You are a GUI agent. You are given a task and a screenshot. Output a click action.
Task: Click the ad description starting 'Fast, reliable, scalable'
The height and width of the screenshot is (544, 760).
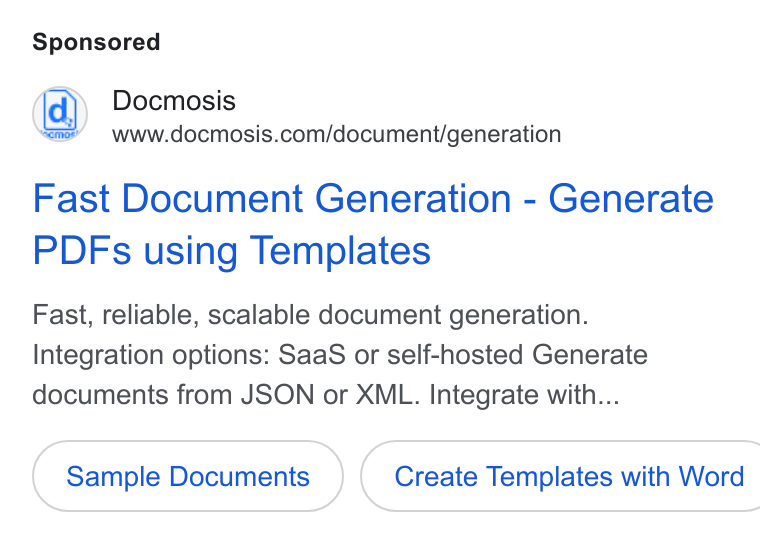340,354
